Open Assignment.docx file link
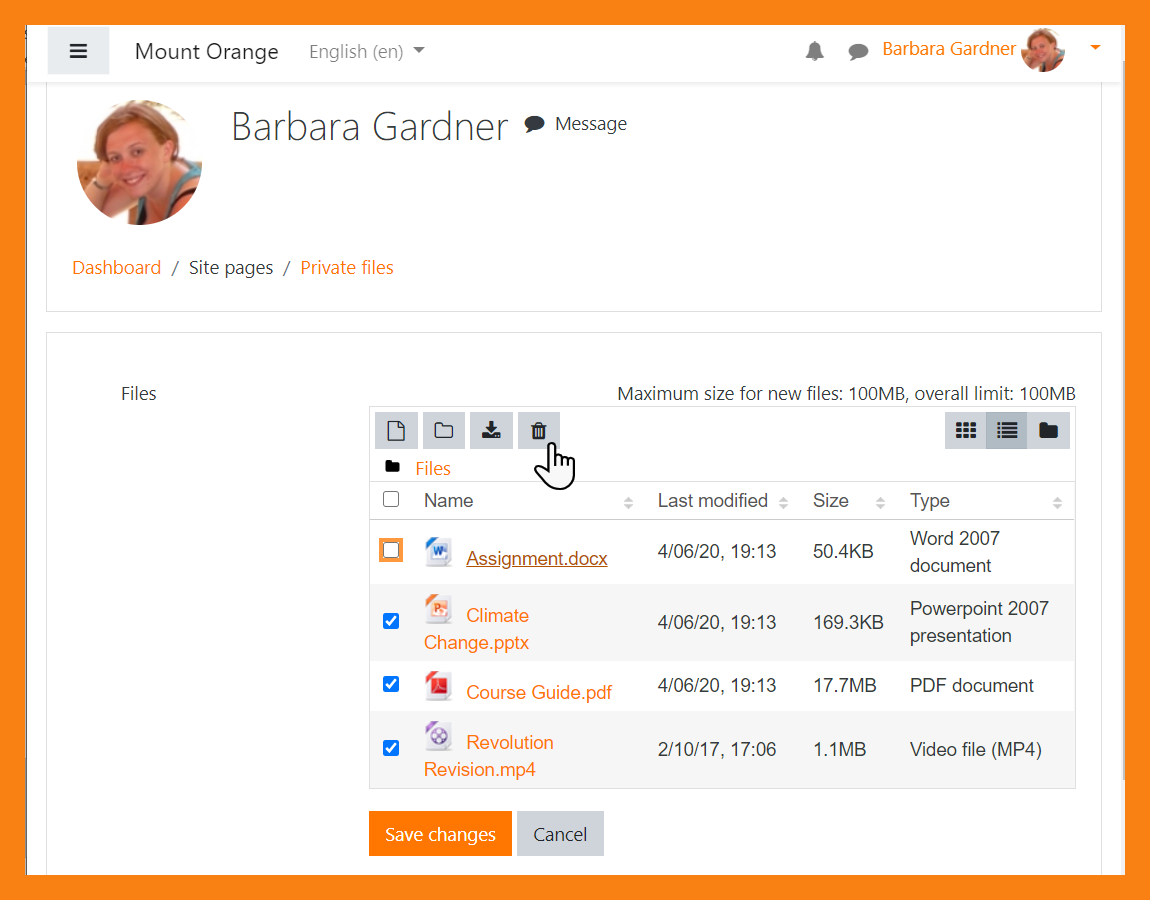This screenshot has height=900, width=1150. [x=537, y=558]
